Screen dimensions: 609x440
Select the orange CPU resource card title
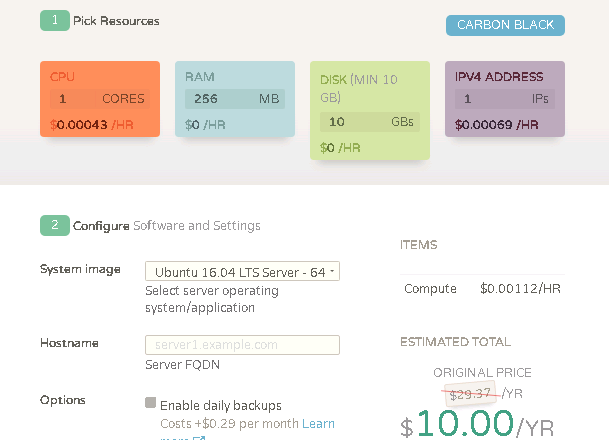coord(63,77)
